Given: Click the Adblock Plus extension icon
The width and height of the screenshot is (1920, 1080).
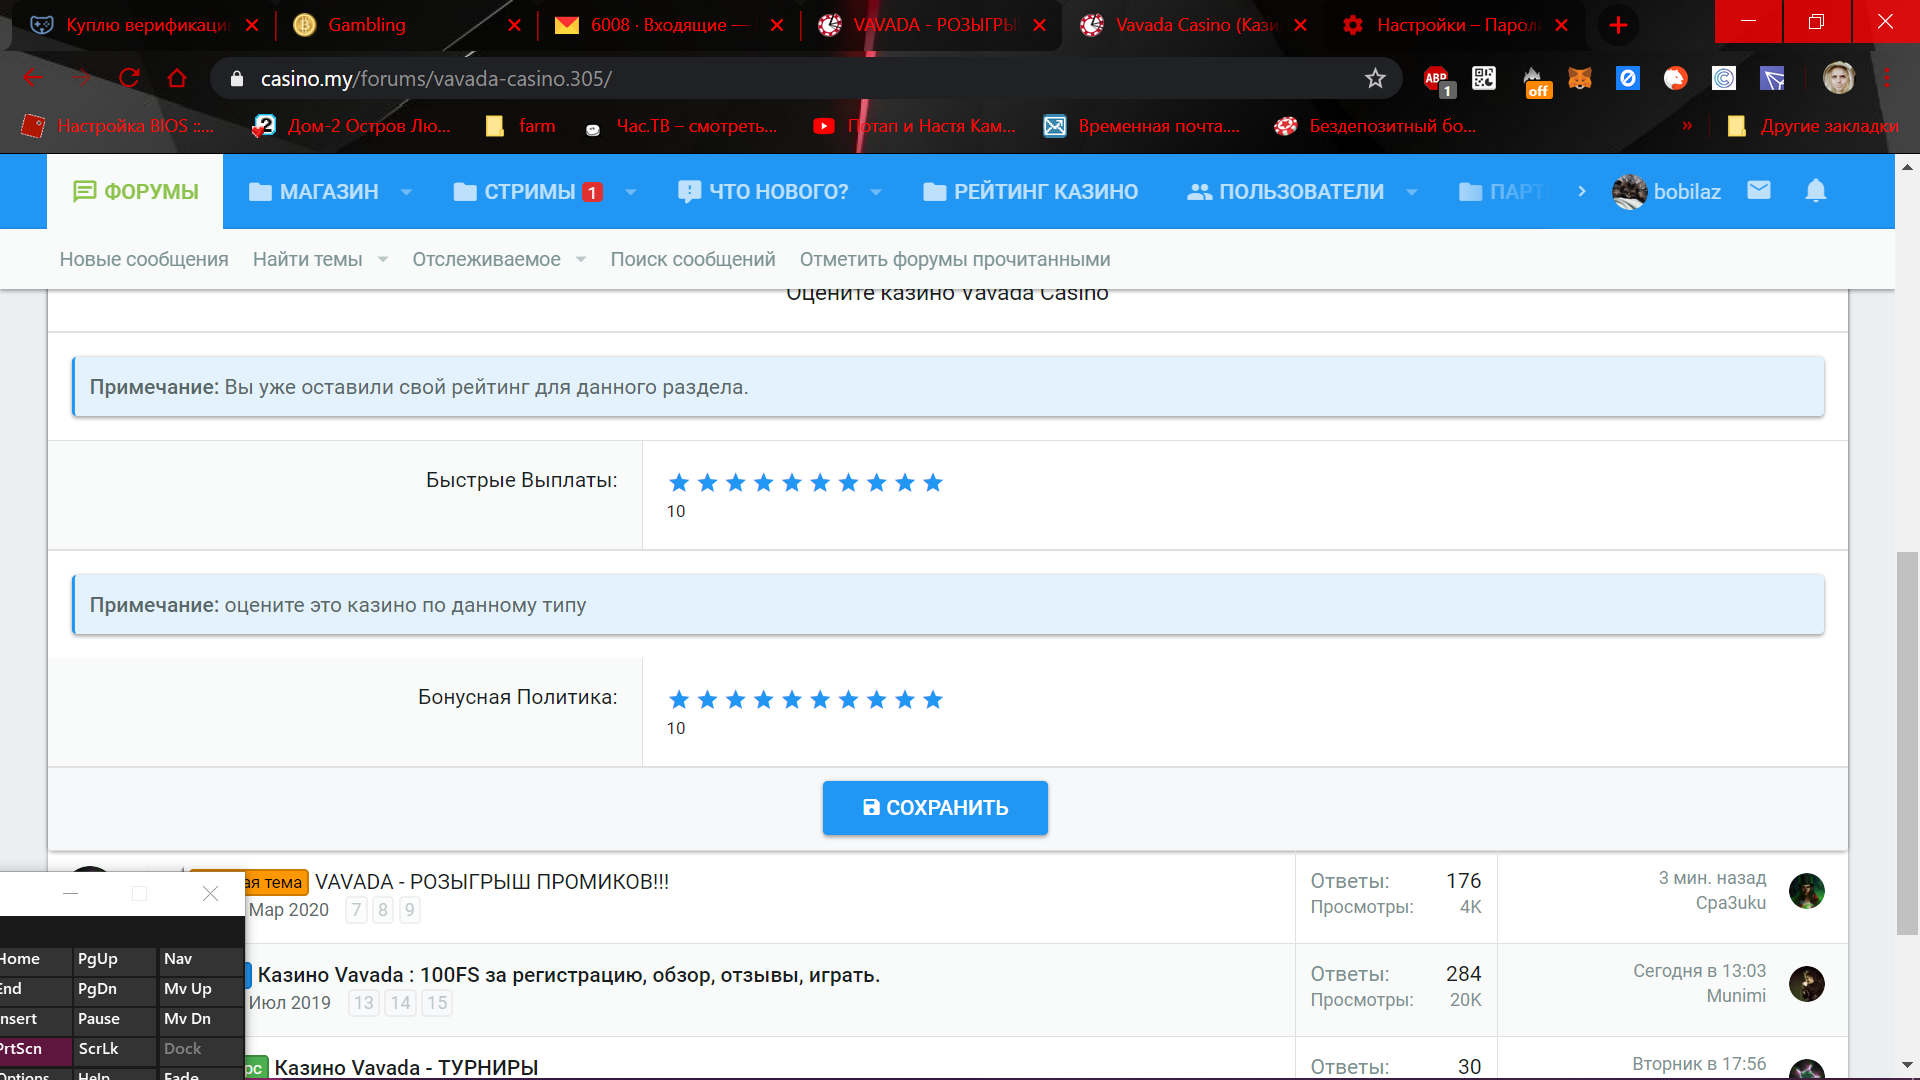Looking at the screenshot, I should pyautogui.click(x=1437, y=79).
